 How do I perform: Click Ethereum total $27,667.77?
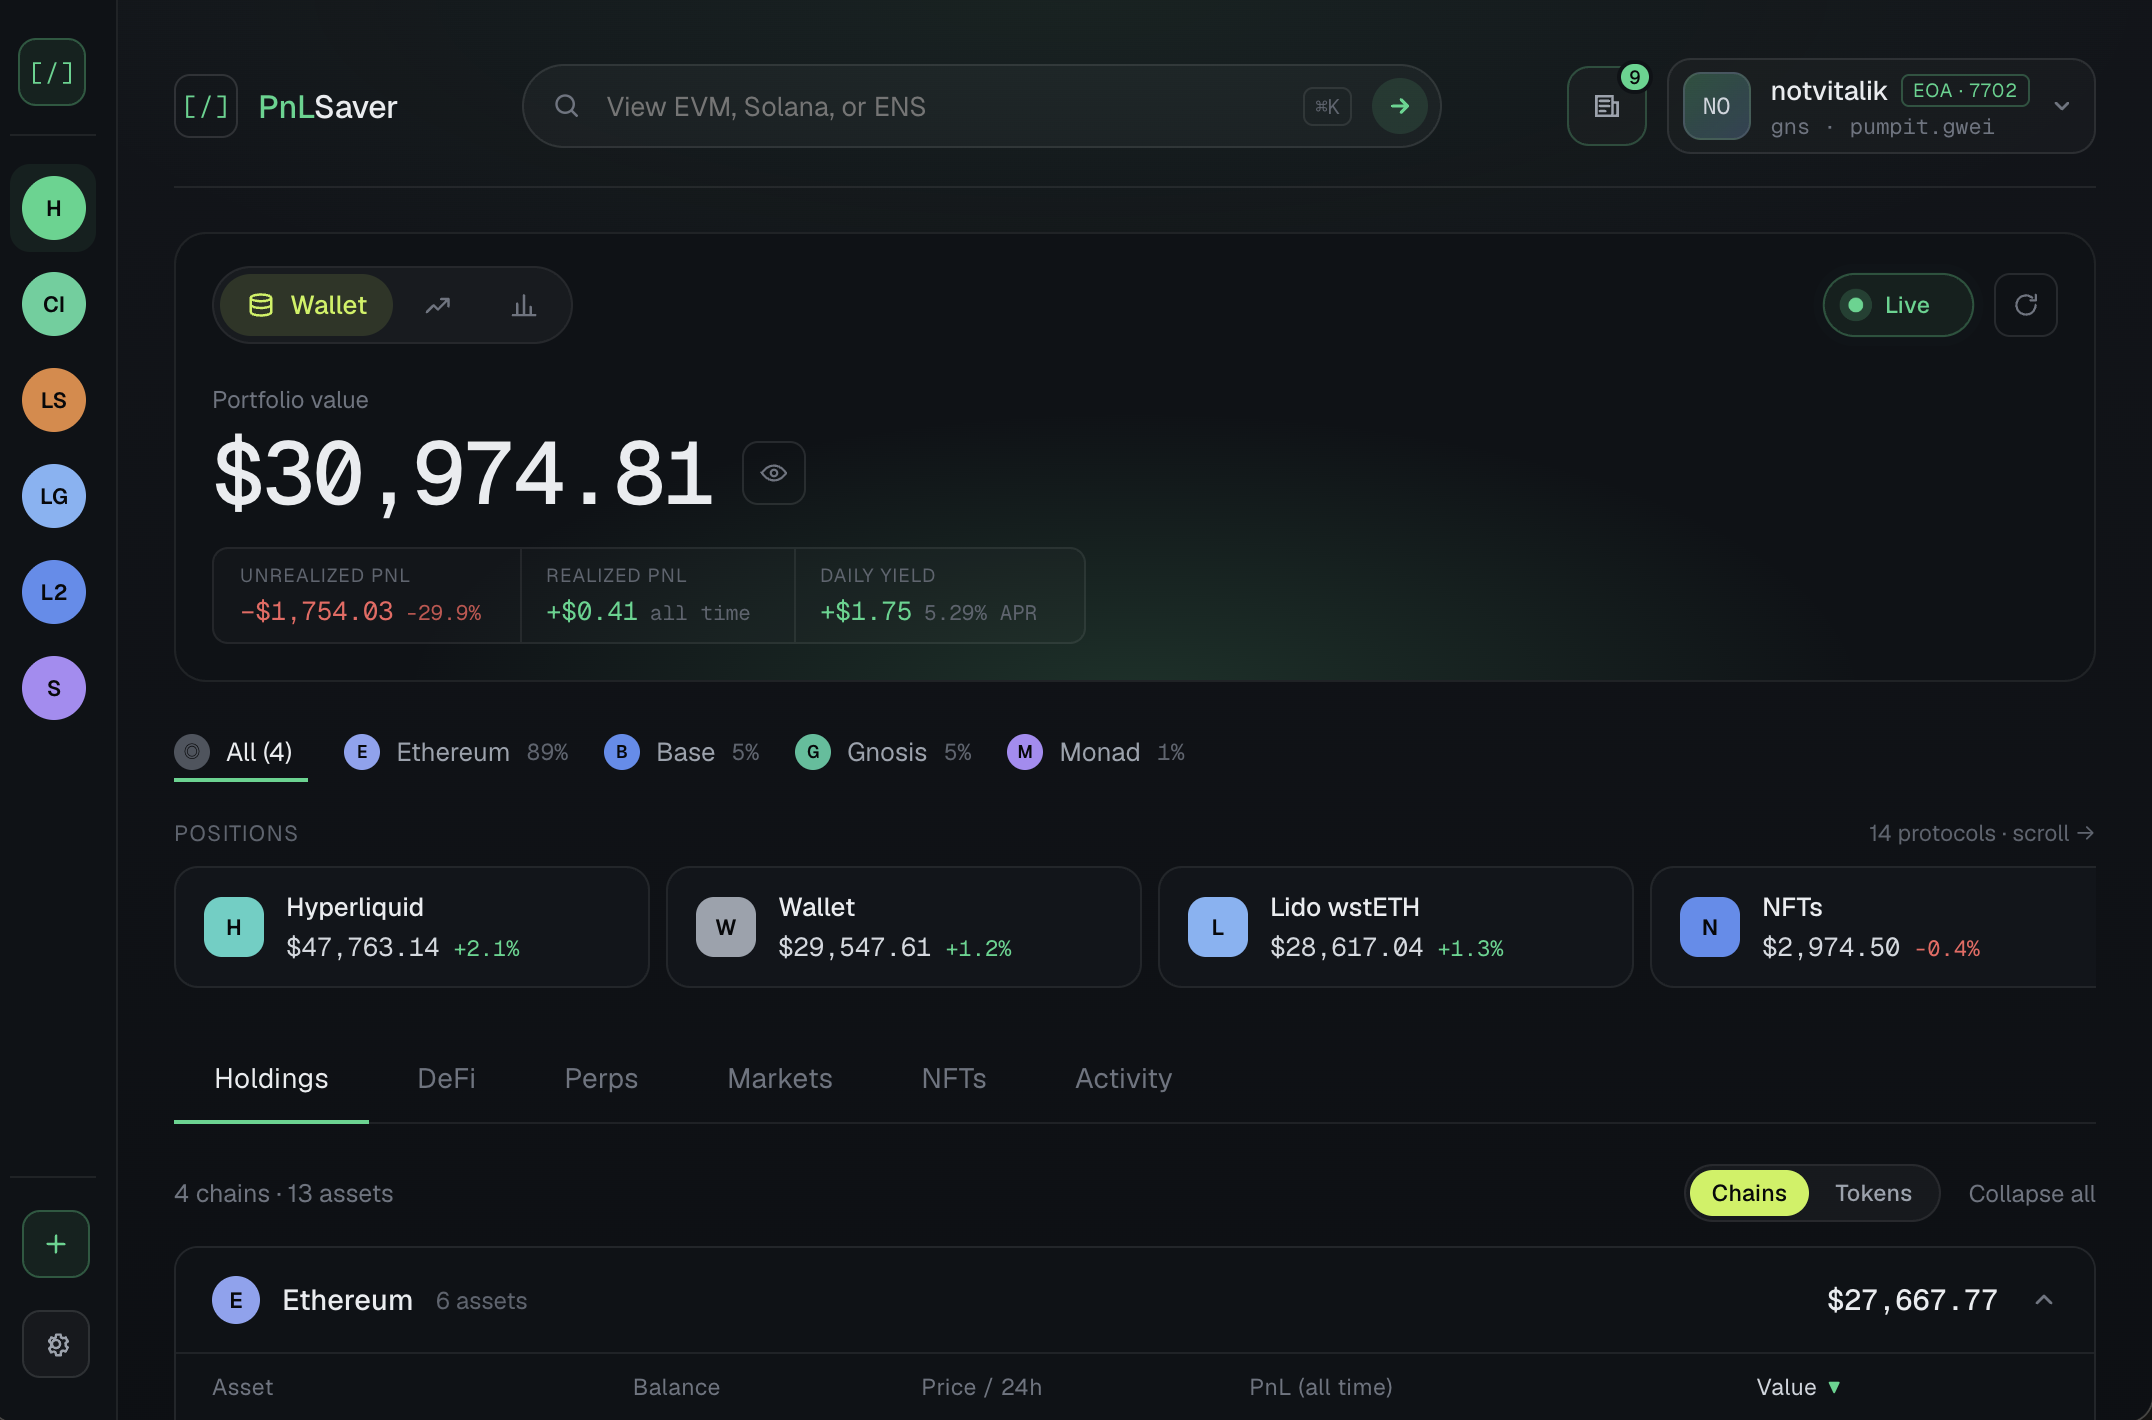click(1912, 1300)
